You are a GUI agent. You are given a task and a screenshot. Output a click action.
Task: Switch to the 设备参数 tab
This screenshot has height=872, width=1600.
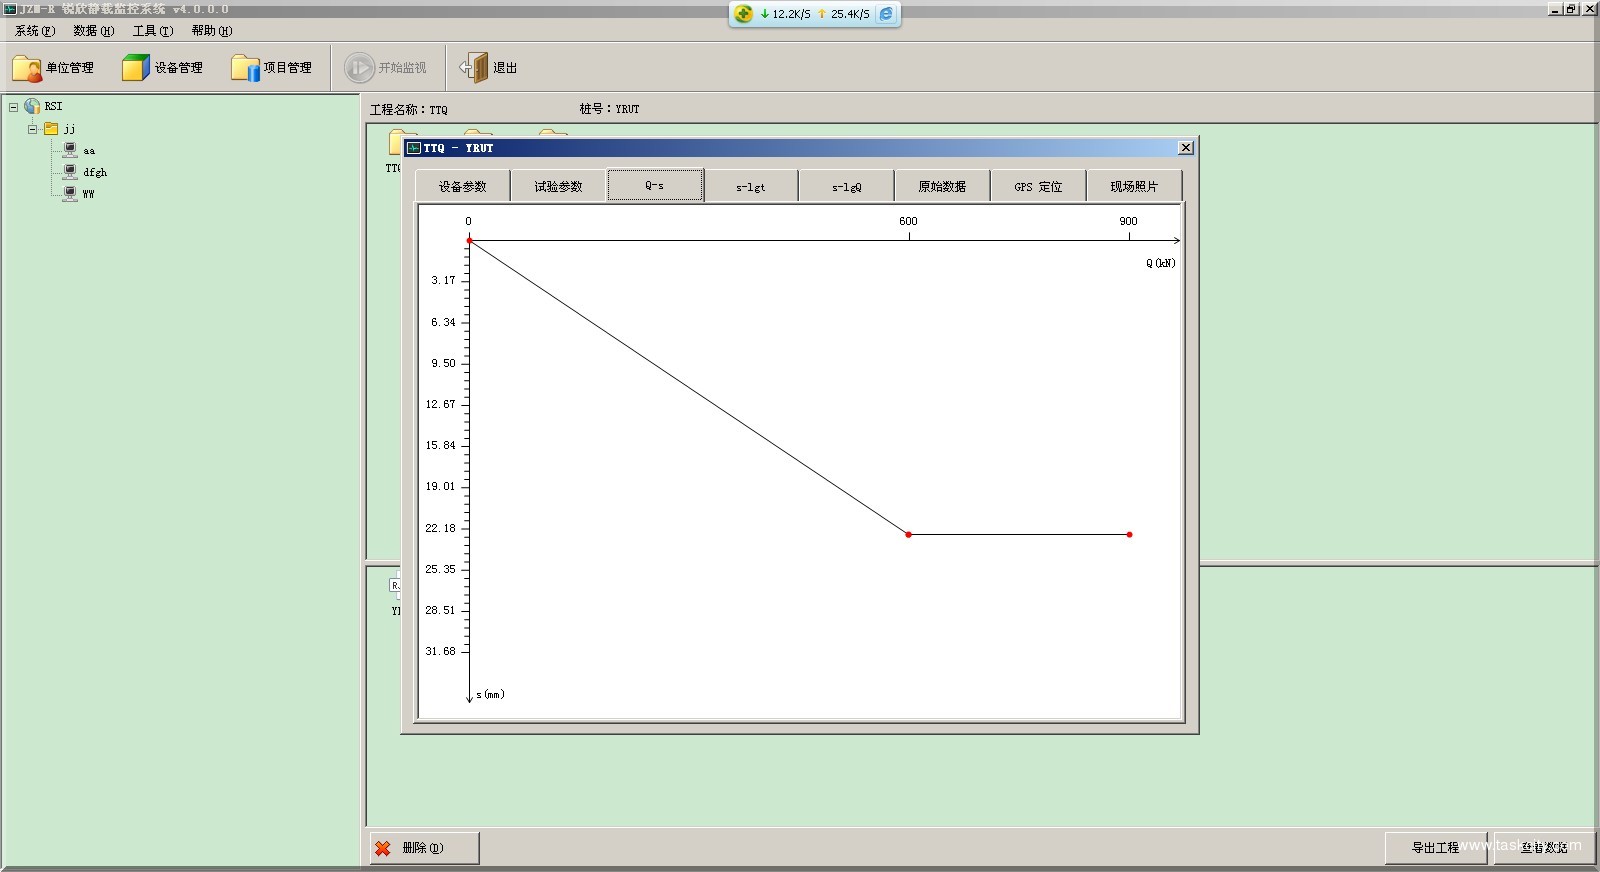462,187
